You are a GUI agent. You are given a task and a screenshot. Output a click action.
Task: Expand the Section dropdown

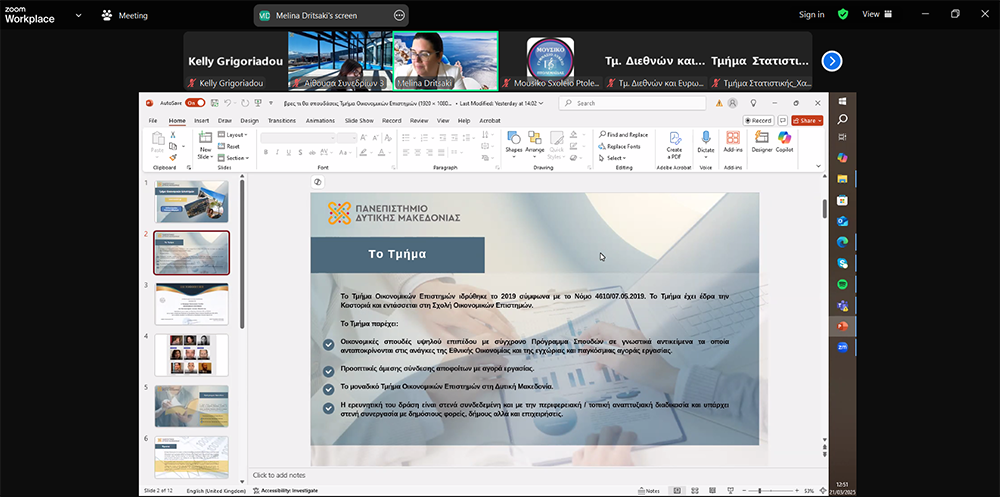[236, 158]
